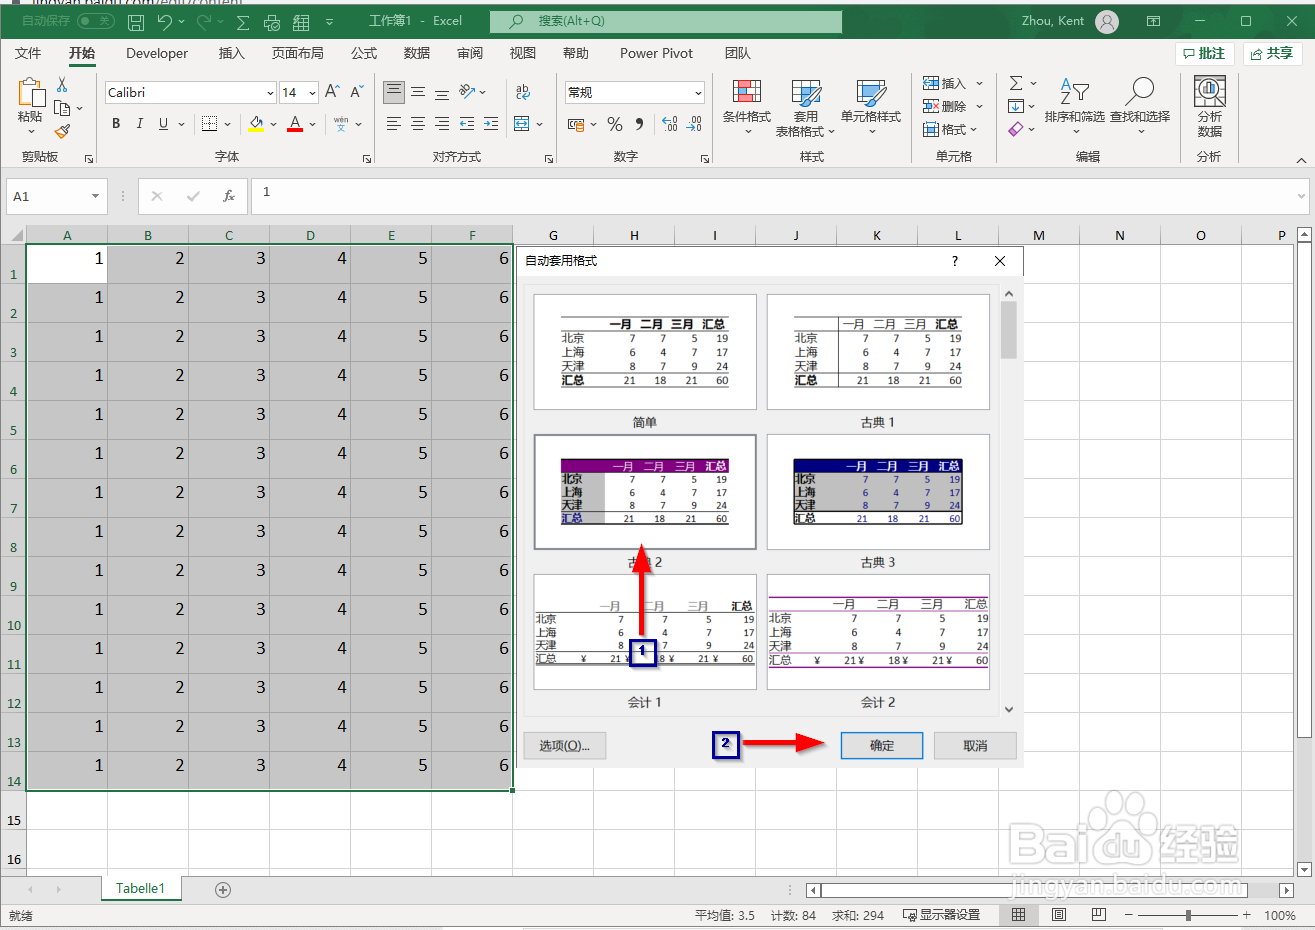Viewport: 1315px width, 930px height.
Task: Select the 简单 format thumbnail
Action: (x=645, y=352)
